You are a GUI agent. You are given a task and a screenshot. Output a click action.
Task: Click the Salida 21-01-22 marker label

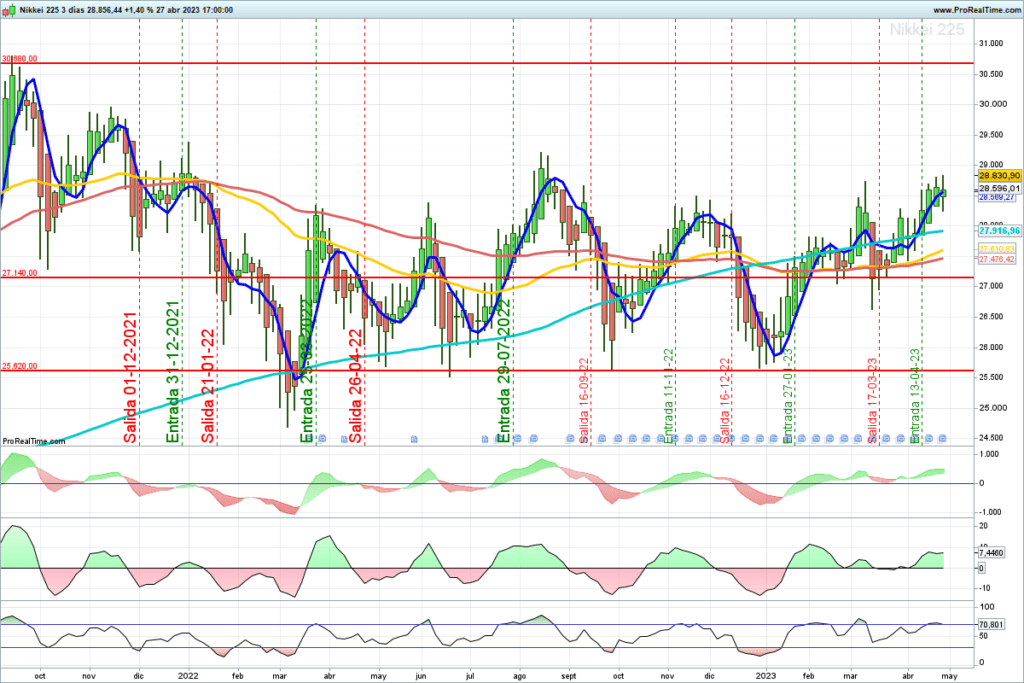[x=208, y=386]
